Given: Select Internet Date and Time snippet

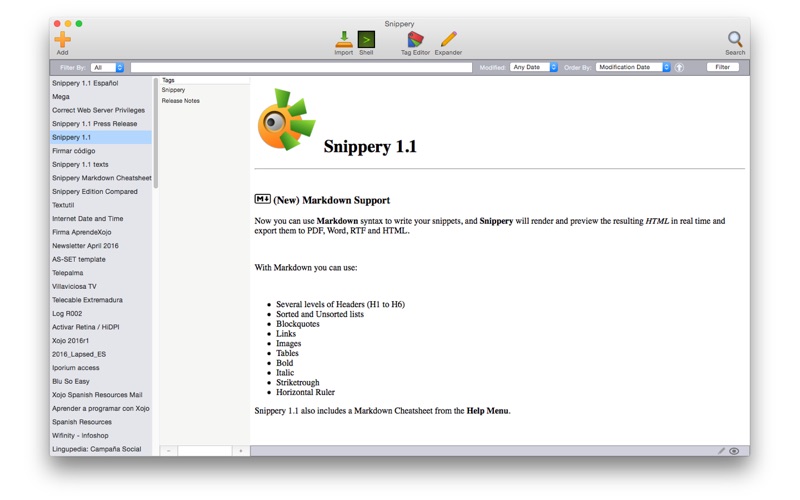Looking at the screenshot, I should pyautogui.click(x=101, y=219).
